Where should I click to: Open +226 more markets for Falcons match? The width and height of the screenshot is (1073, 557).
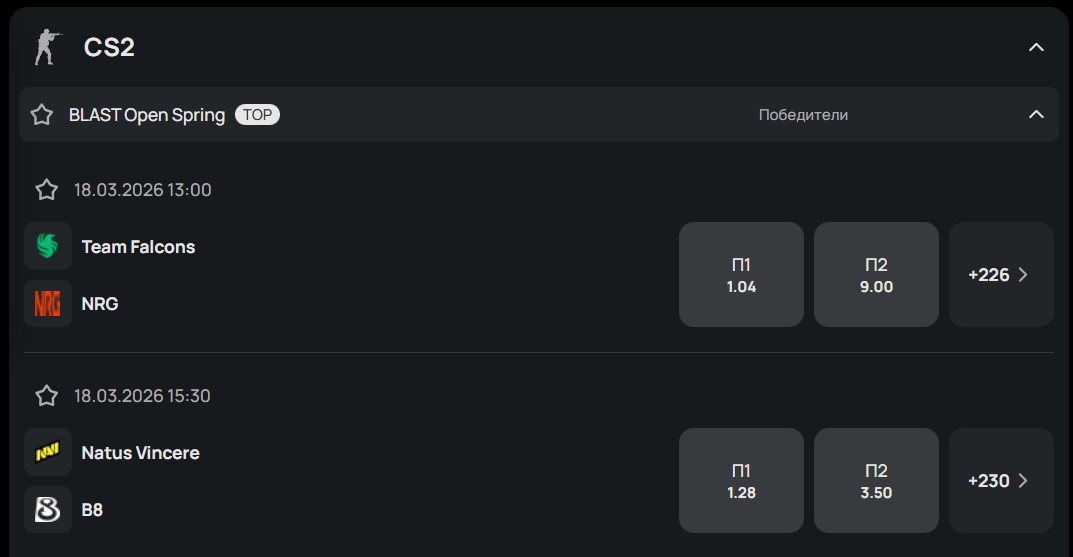tap(1000, 274)
